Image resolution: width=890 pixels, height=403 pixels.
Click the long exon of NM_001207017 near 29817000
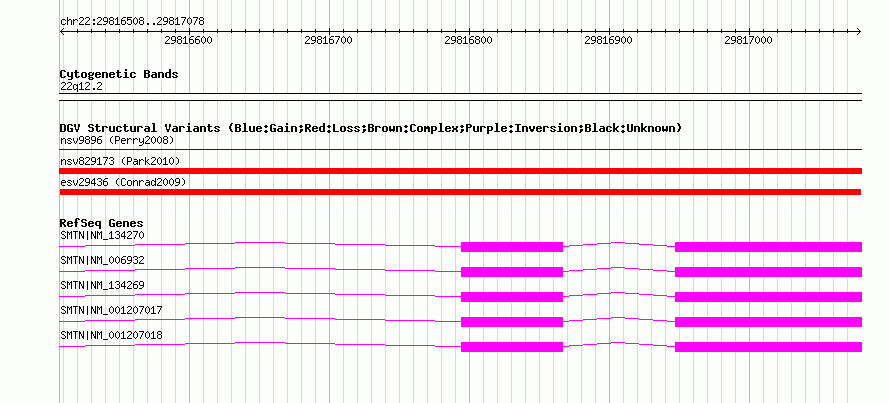769,322
